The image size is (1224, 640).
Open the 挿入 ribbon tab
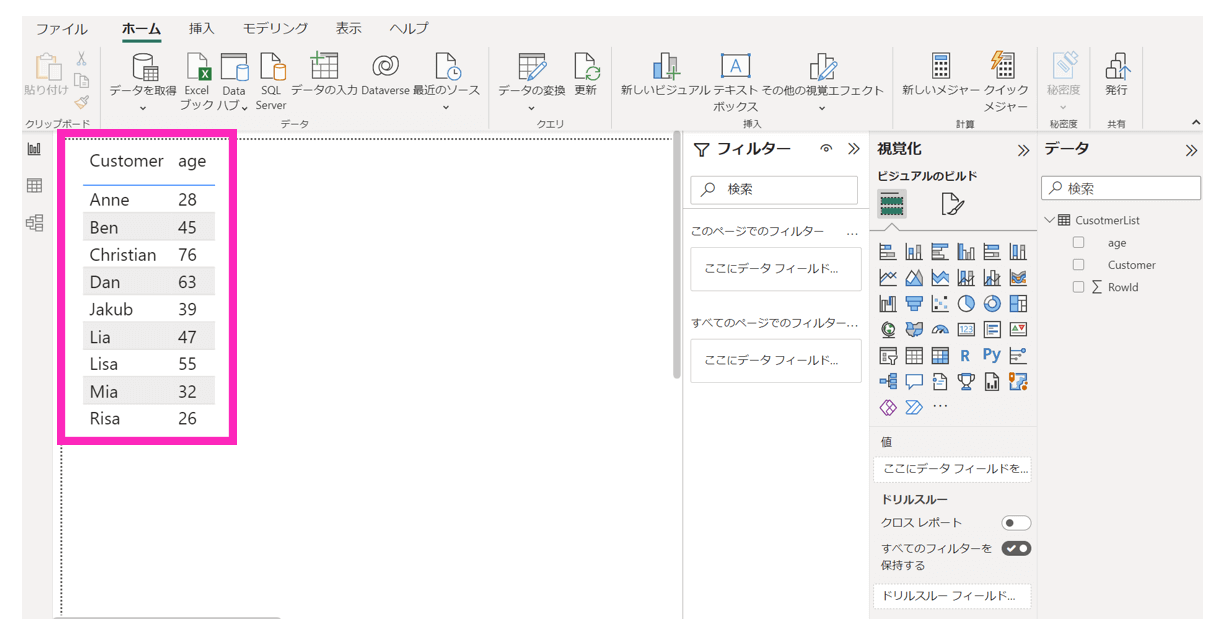(x=202, y=29)
